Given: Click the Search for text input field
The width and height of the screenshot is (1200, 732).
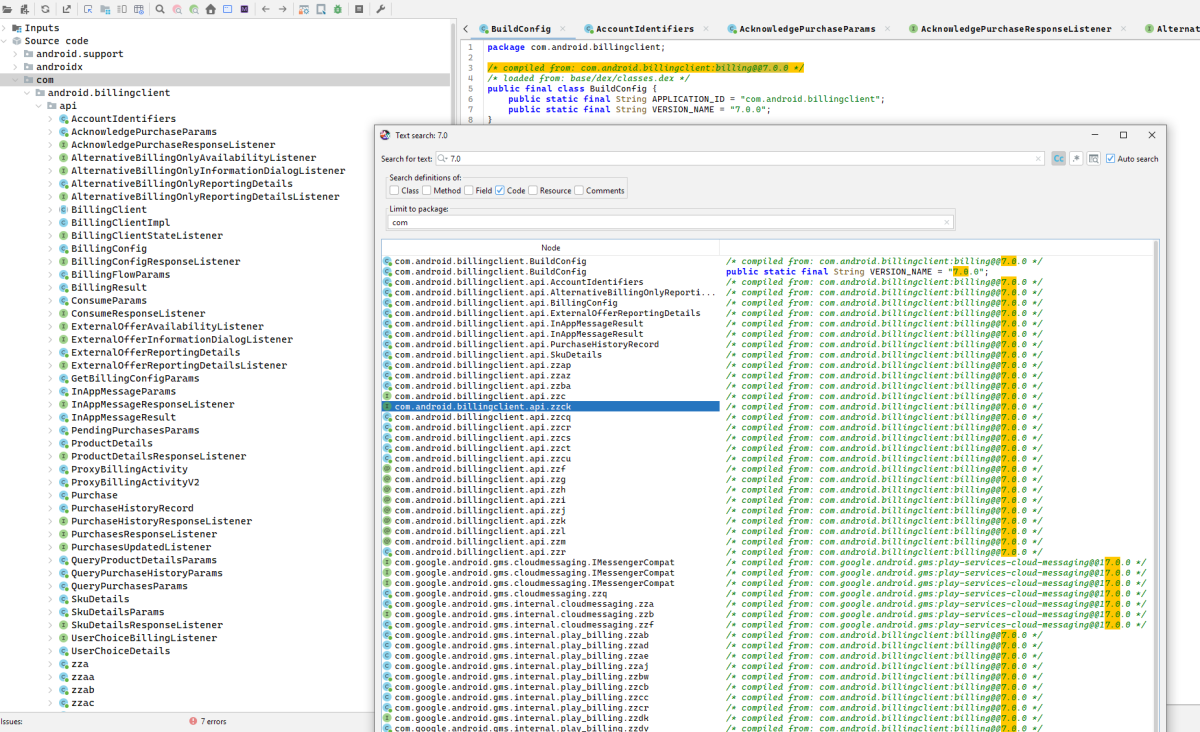Looking at the screenshot, I should pyautogui.click(x=739, y=159).
